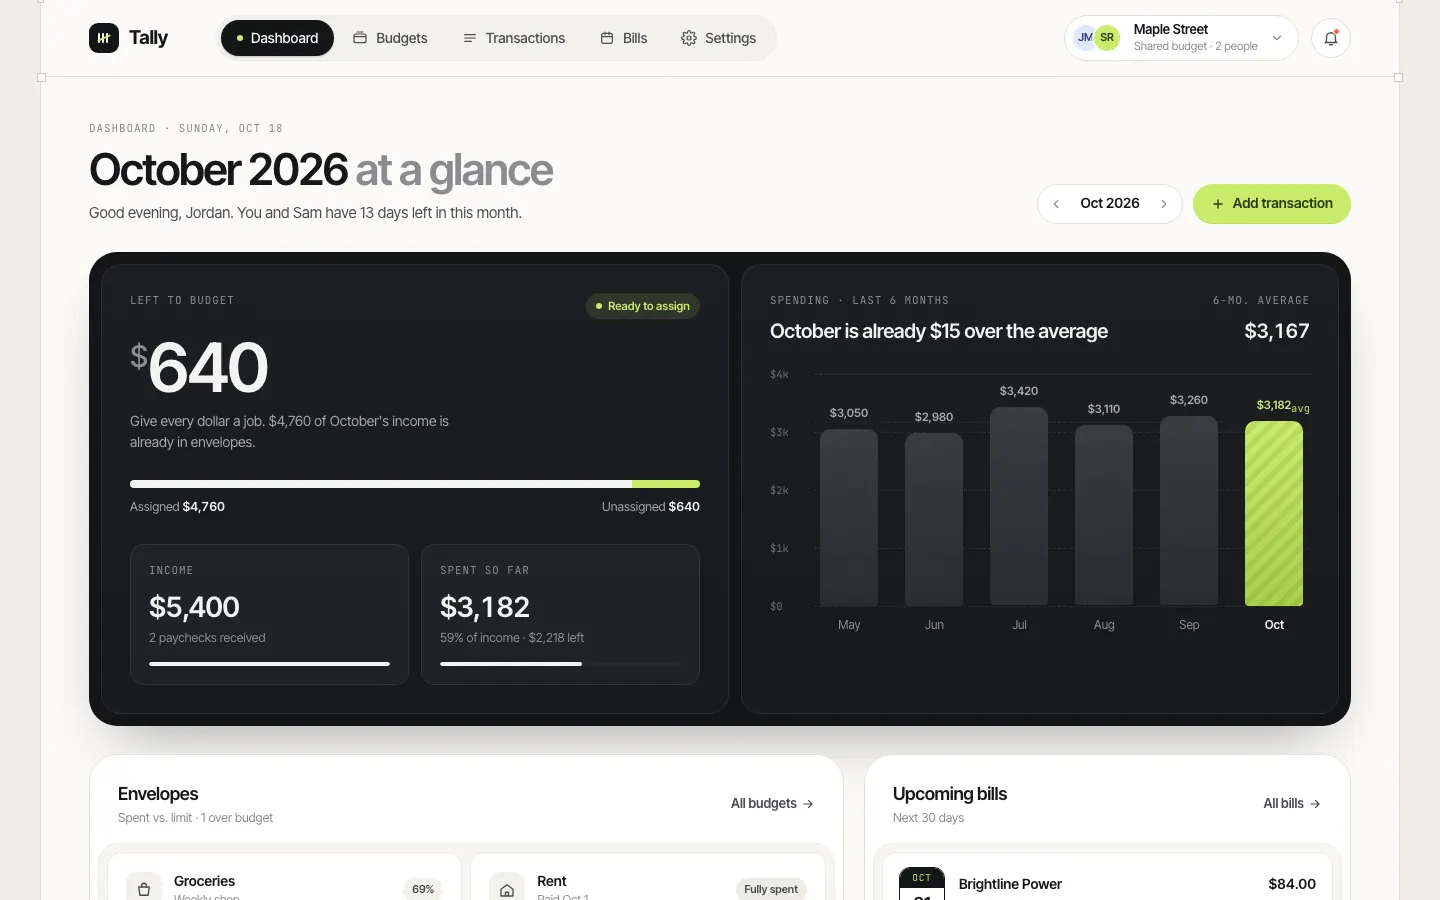Screen dimensions: 1440x900
Task: Click the $3,182 spent so far value
Action: pyautogui.click(x=485, y=607)
